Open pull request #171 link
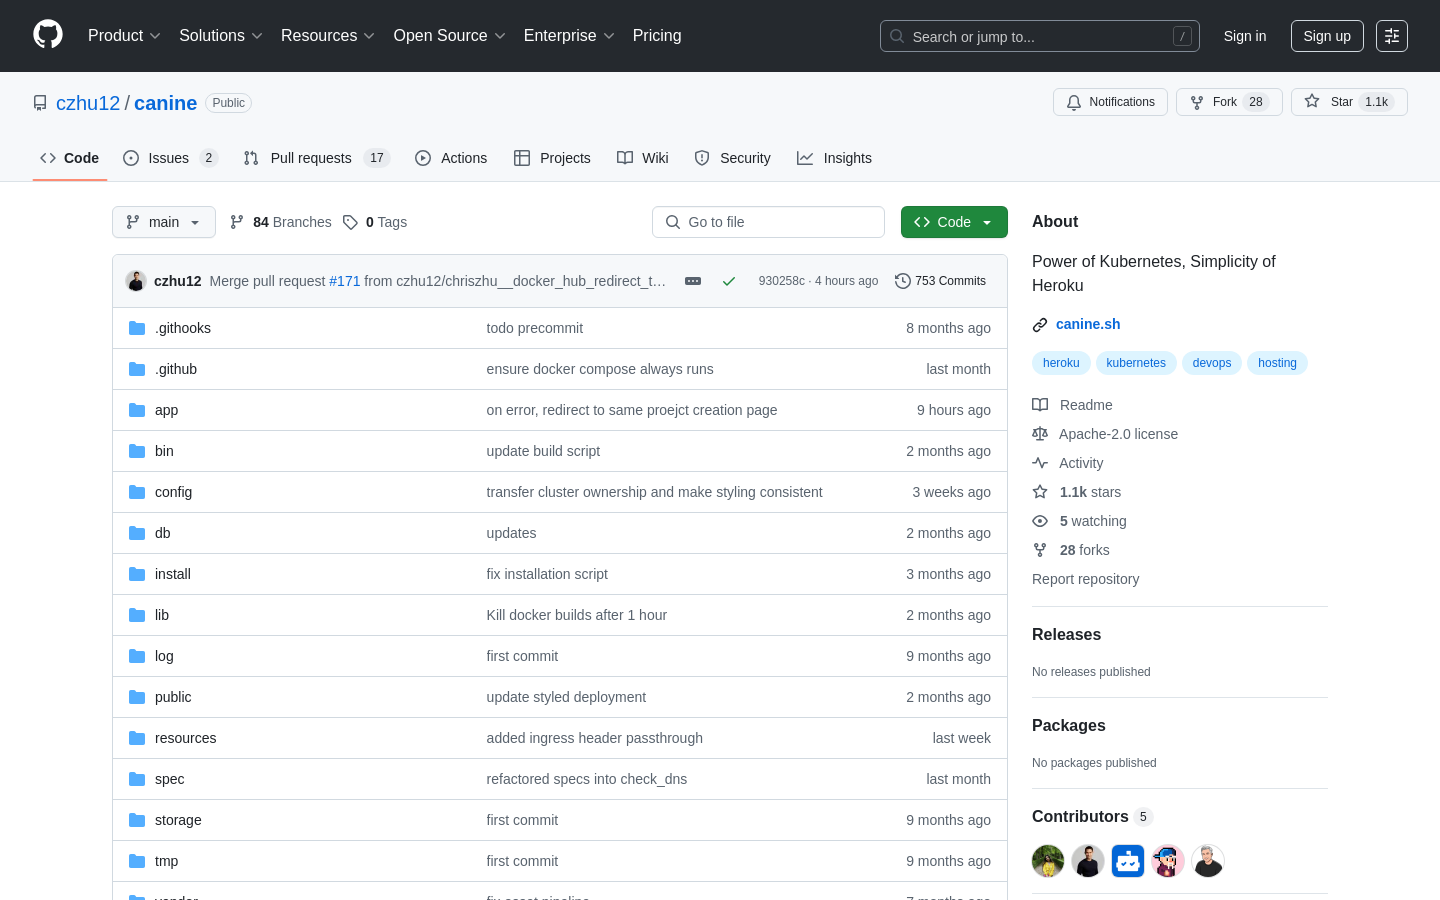 344,281
